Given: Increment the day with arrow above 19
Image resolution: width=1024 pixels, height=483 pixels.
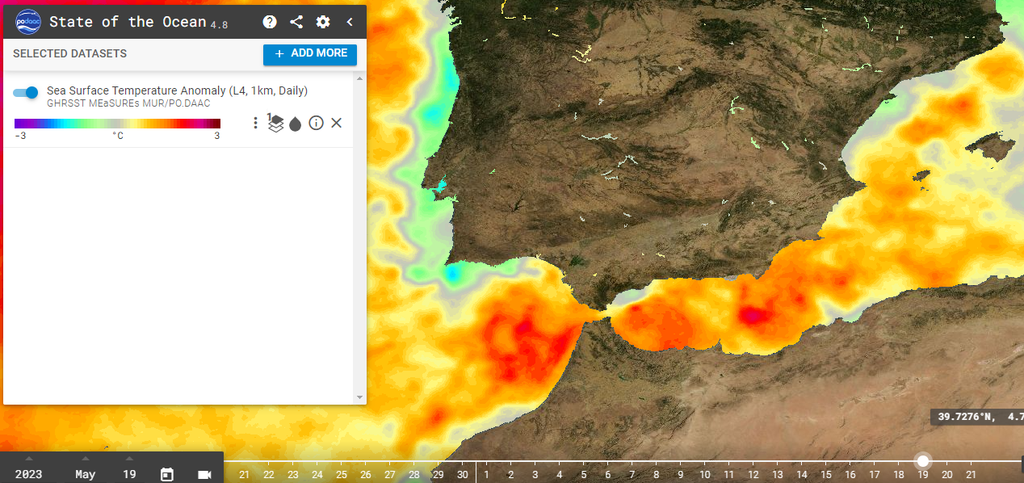Looking at the screenshot, I should tap(129, 459).
